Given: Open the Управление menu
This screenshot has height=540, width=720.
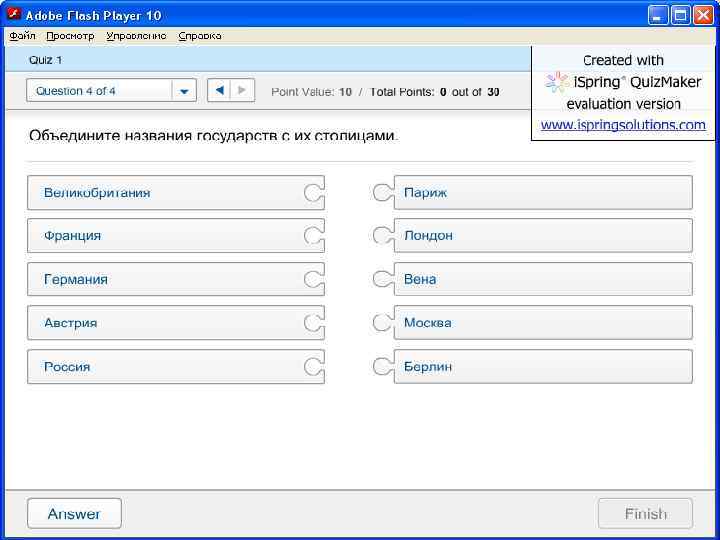Looking at the screenshot, I should (x=136, y=36).
